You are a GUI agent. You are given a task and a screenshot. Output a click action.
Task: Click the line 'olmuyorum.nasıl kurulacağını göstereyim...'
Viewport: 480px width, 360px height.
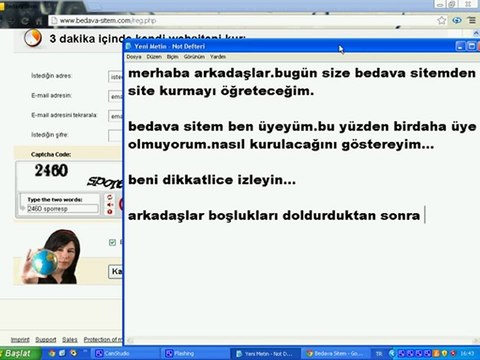281,145
